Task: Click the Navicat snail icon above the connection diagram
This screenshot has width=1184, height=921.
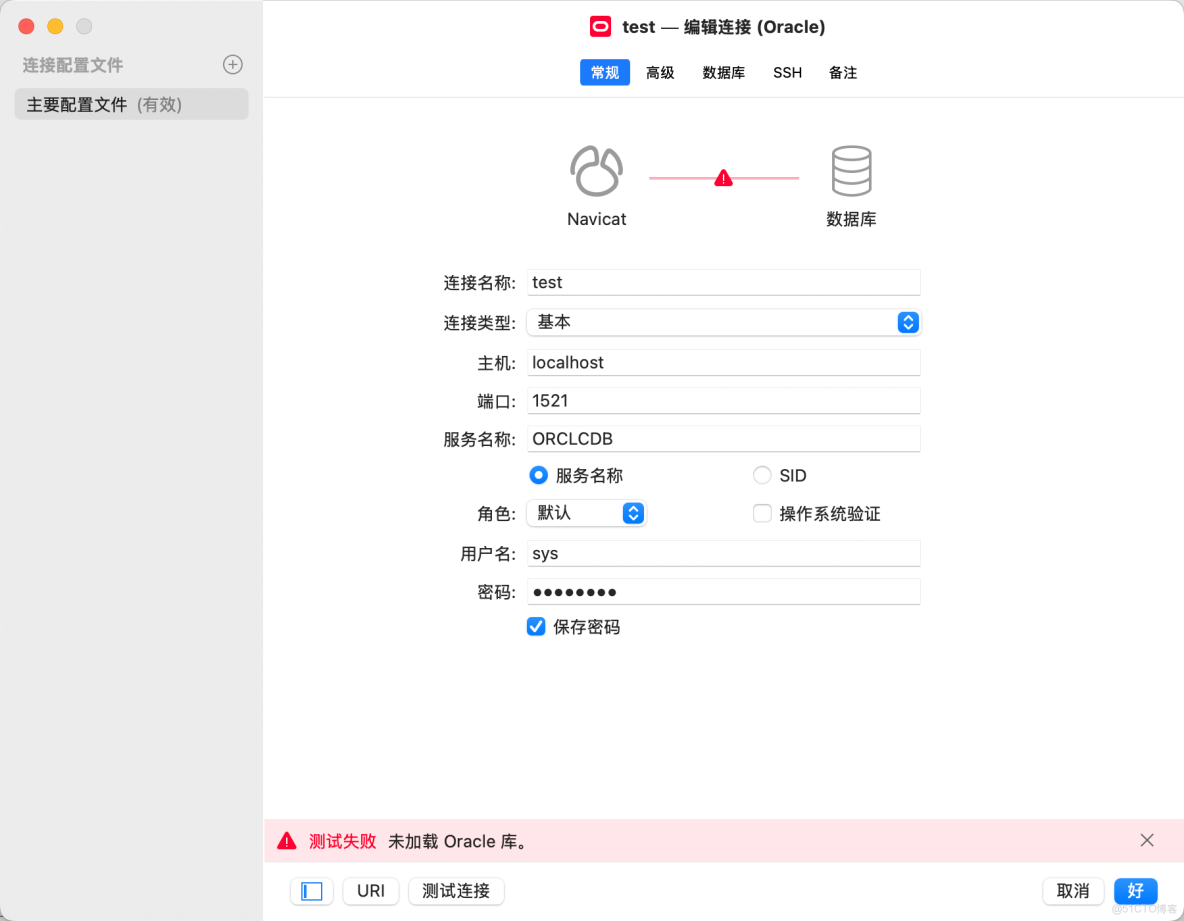Action: (x=596, y=172)
